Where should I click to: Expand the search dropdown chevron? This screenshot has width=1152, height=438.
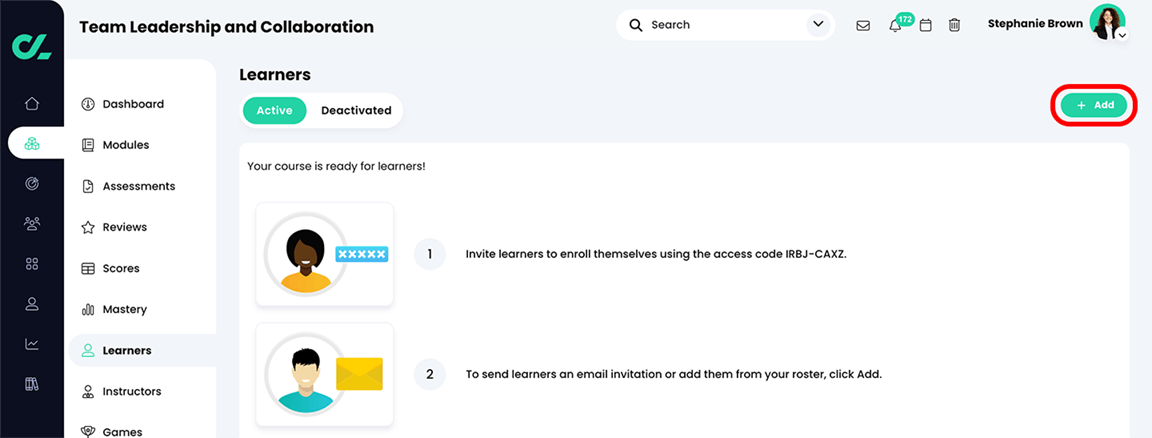click(818, 24)
